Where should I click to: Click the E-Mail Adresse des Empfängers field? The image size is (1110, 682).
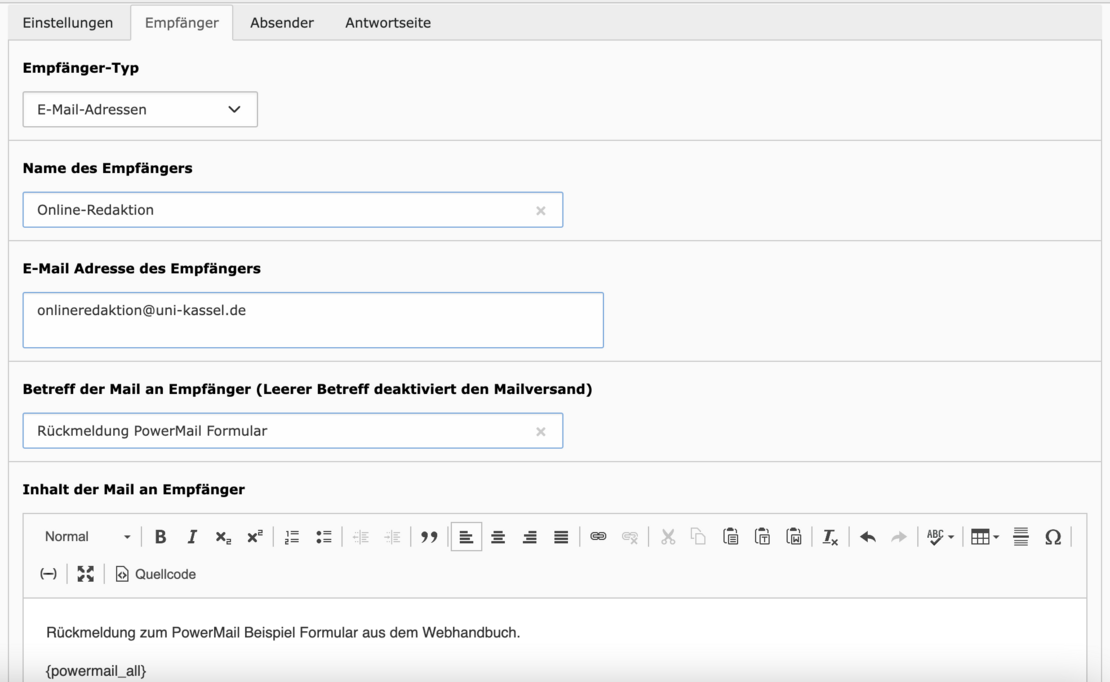click(313, 320)
